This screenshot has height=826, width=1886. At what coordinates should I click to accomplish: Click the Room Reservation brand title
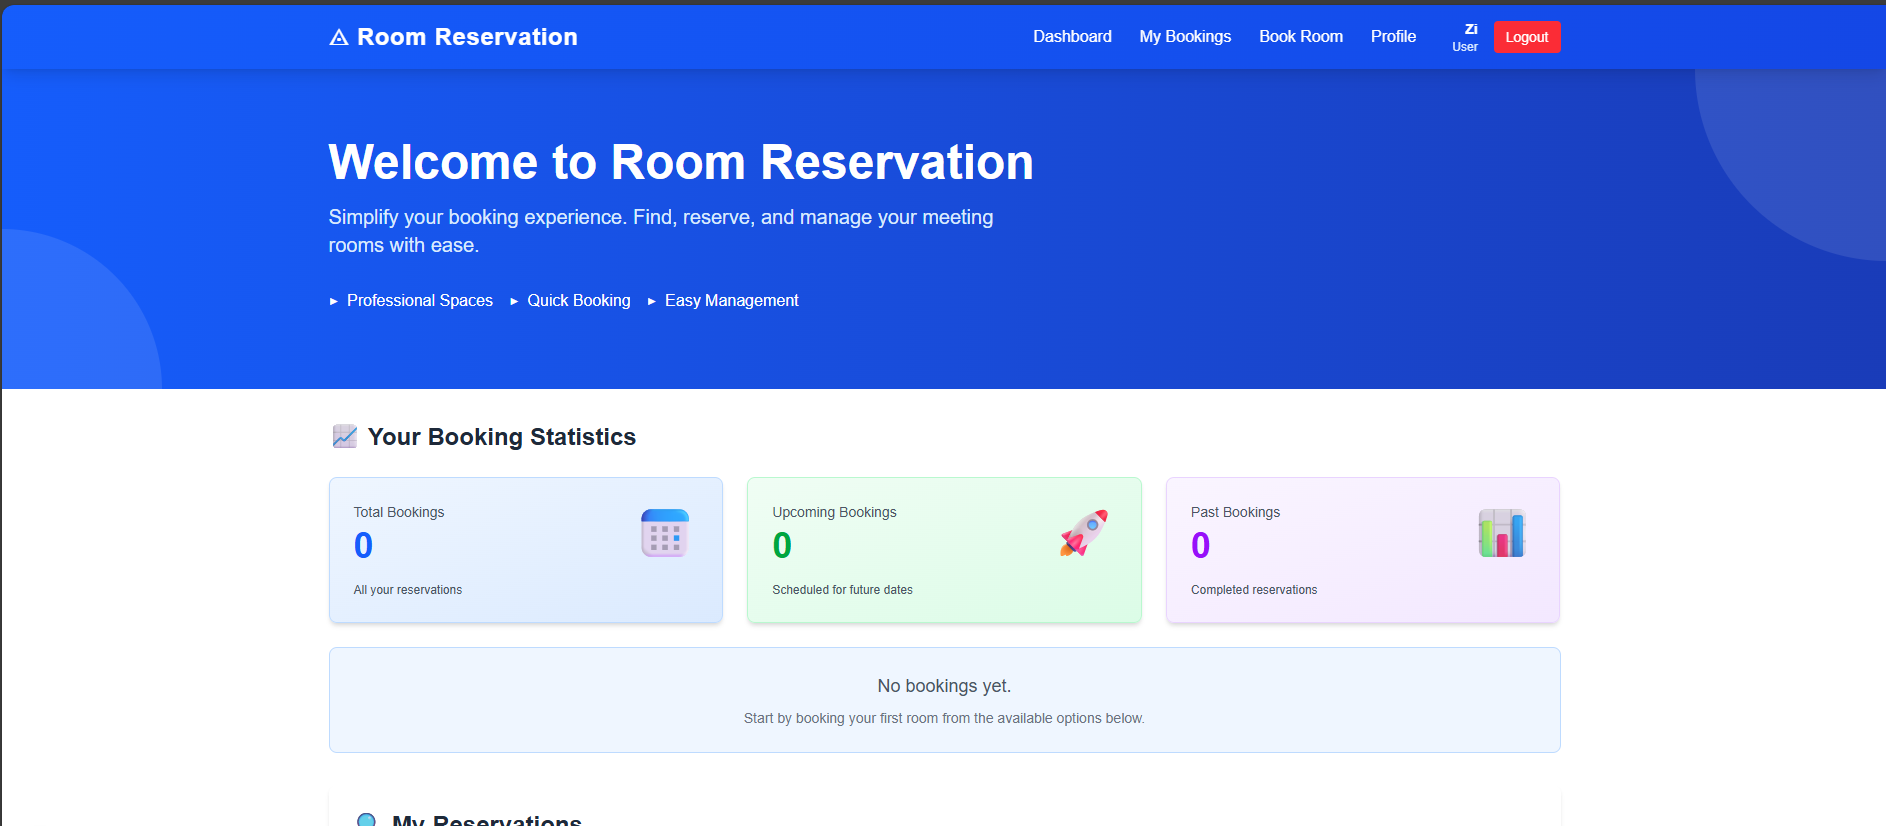click(467, 37)
